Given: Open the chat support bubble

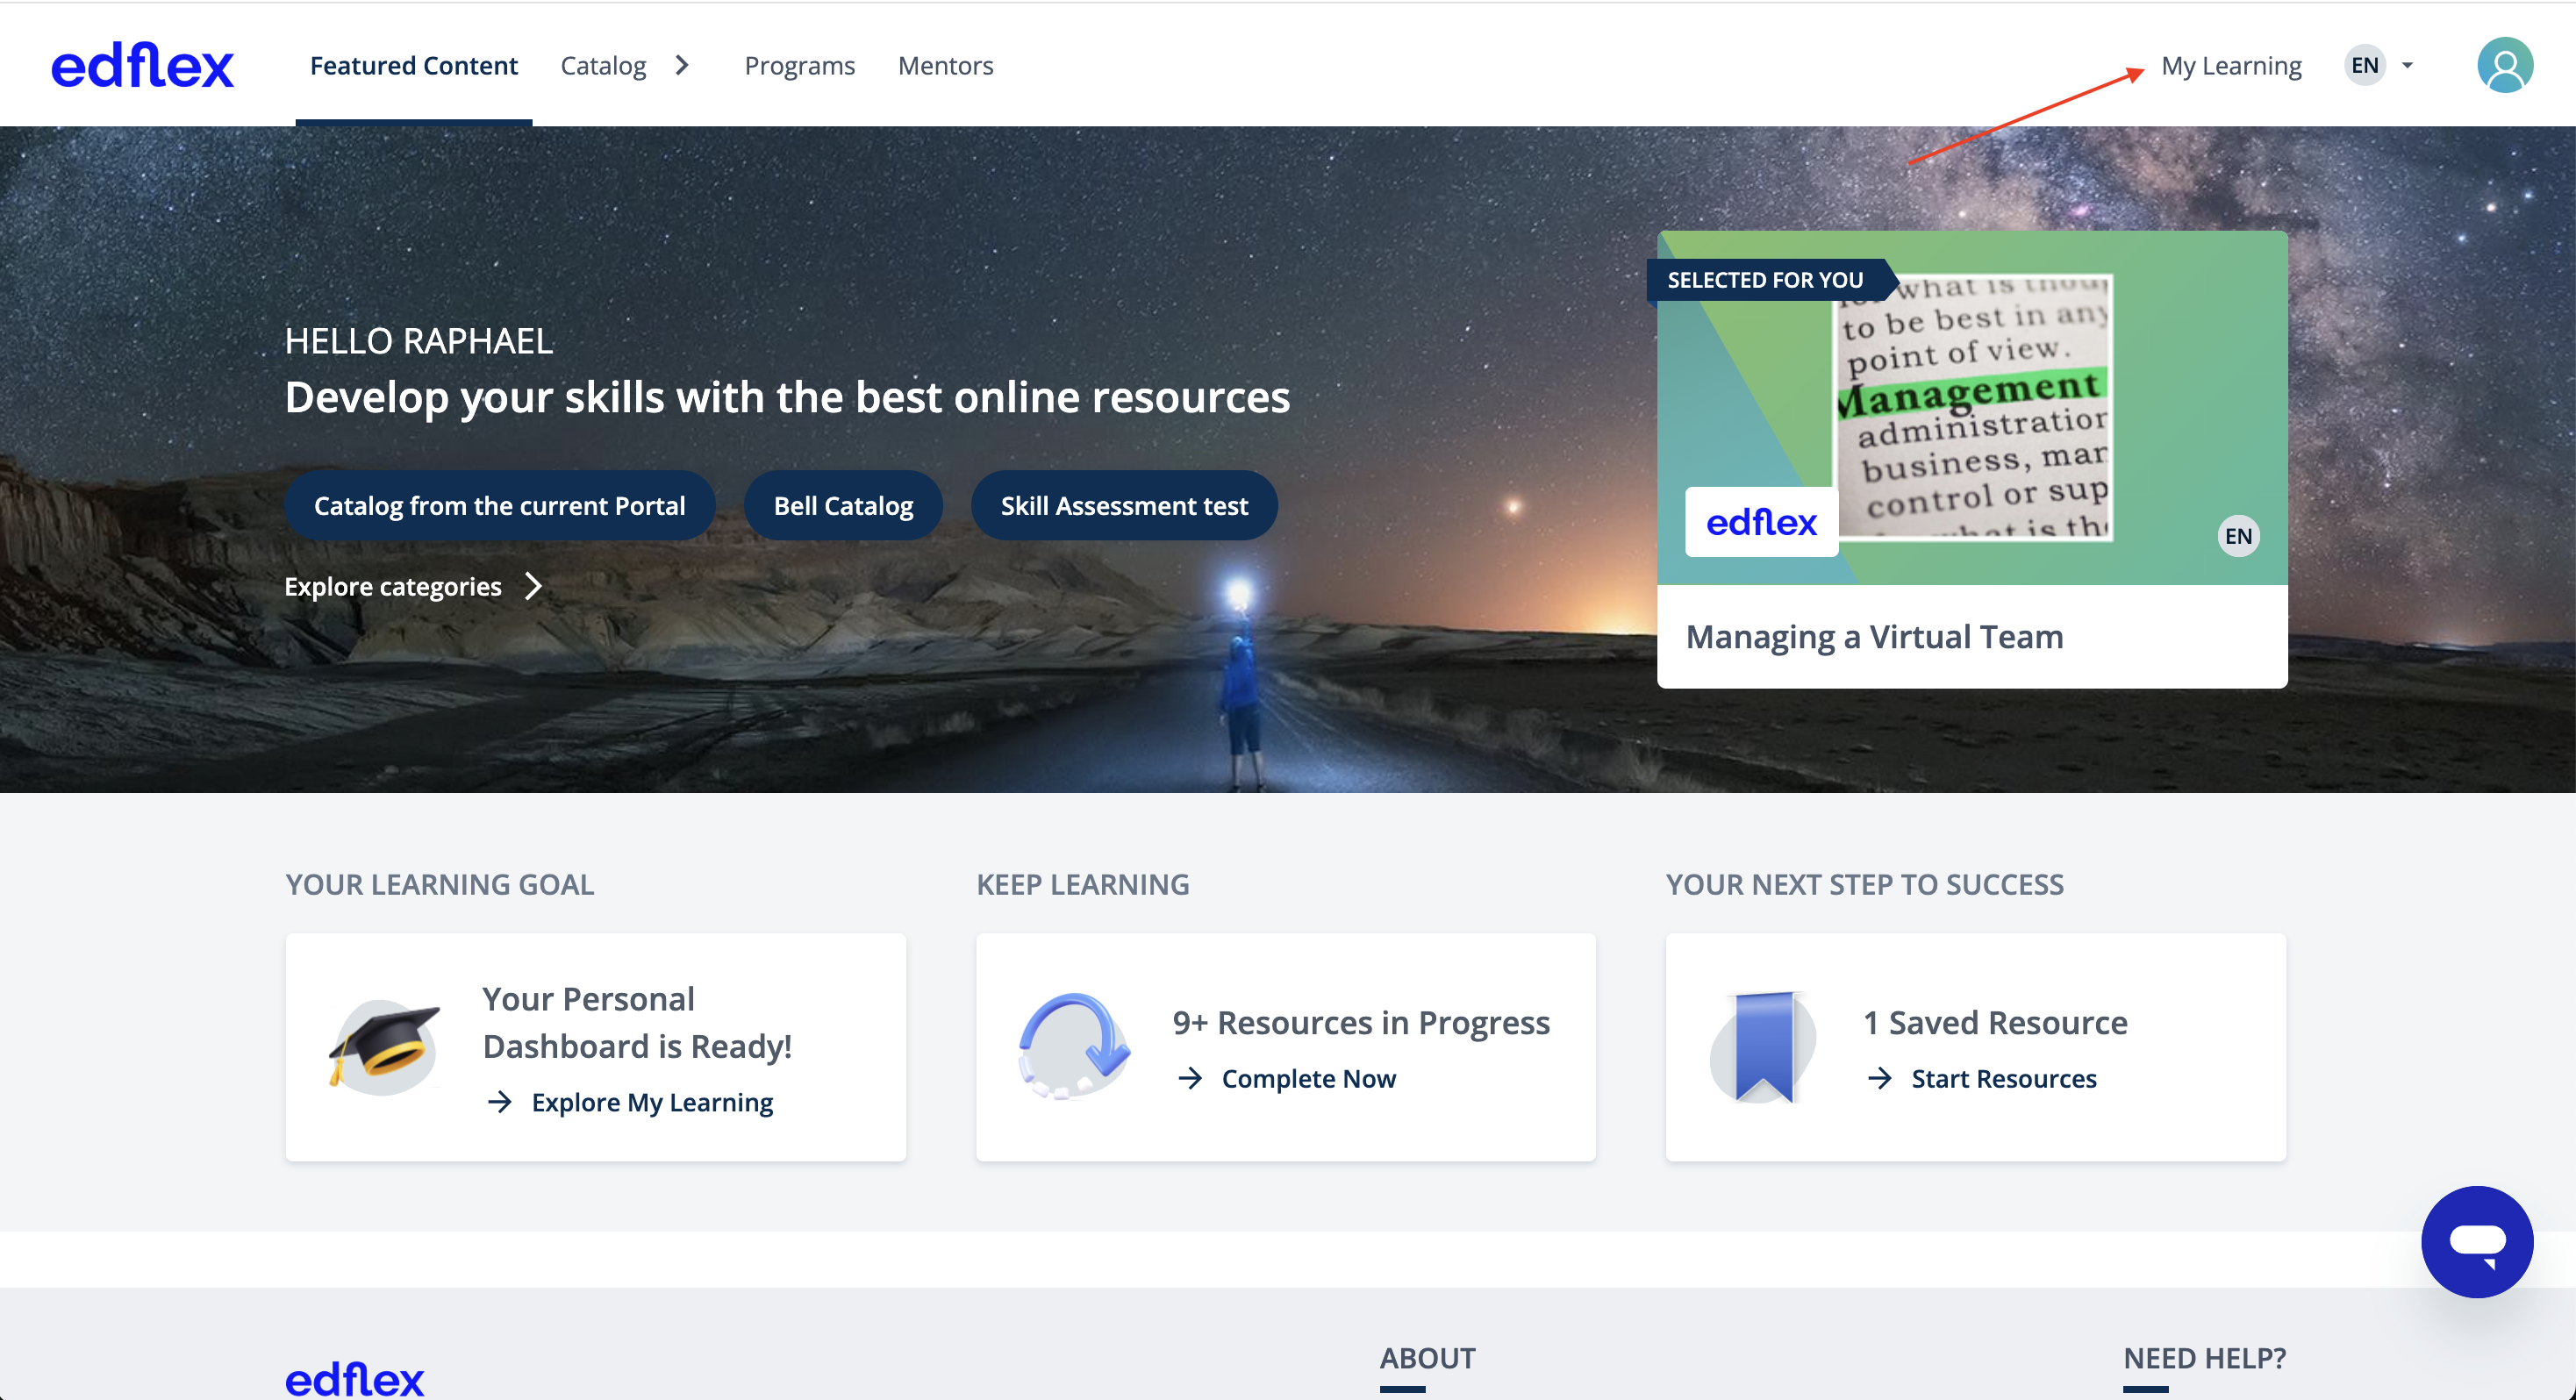Looking at the screenshot, I should pyautogui.click(x=2476, y=1241).
